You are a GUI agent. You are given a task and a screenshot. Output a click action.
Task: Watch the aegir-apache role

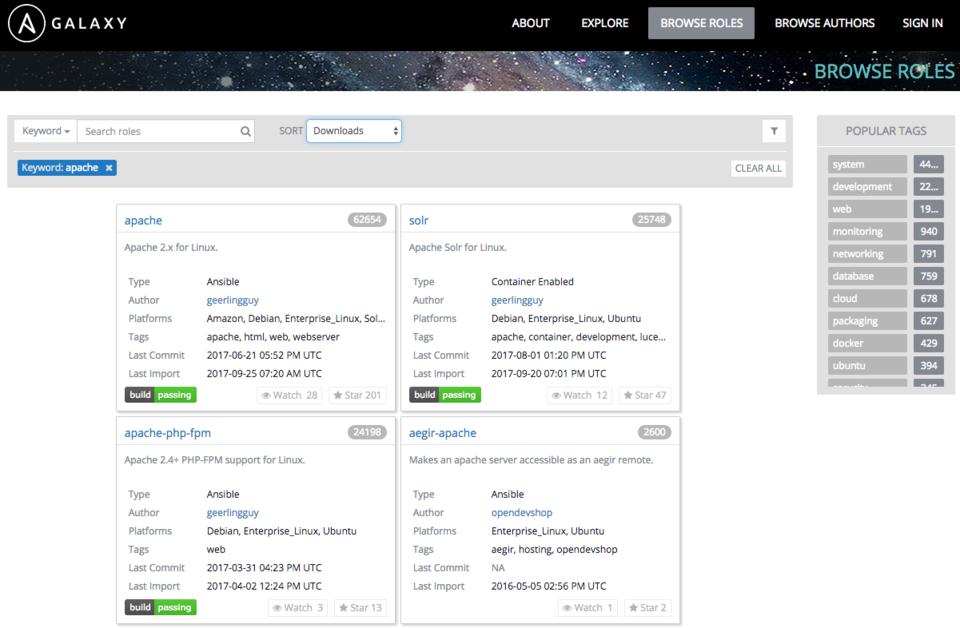tap(588, 608)
